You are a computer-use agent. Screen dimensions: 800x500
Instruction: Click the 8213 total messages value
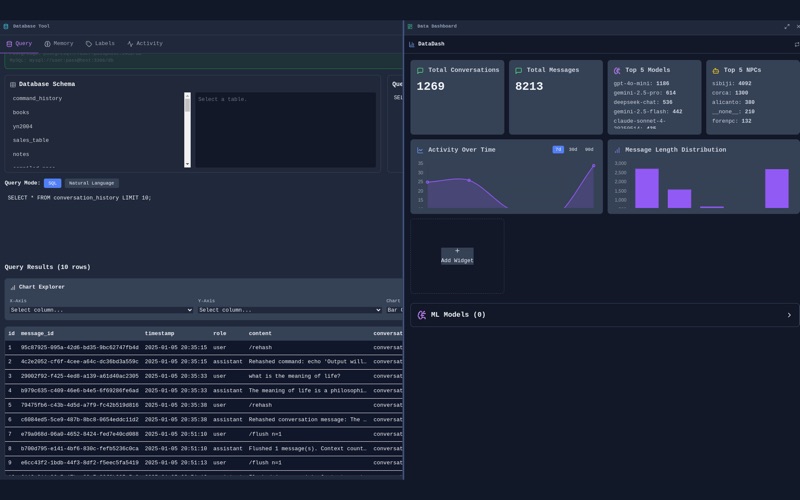click(529, 87)
